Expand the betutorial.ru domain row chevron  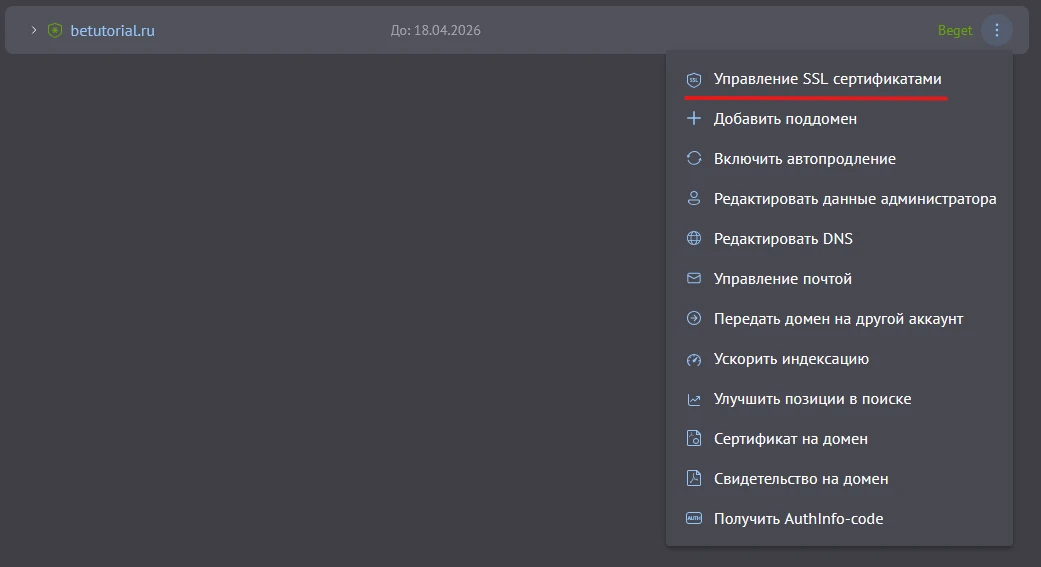click(33, 31)
